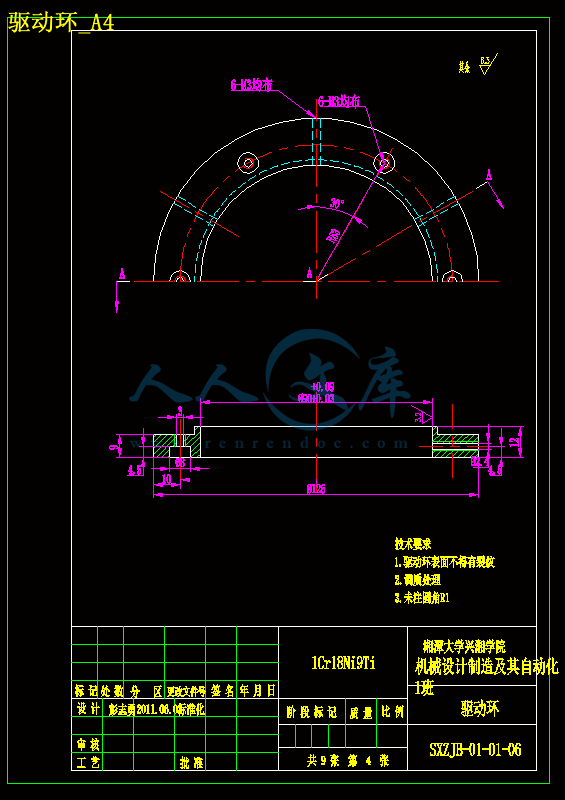Click the left 6-M3均布 leader label

tap(251, 85)
